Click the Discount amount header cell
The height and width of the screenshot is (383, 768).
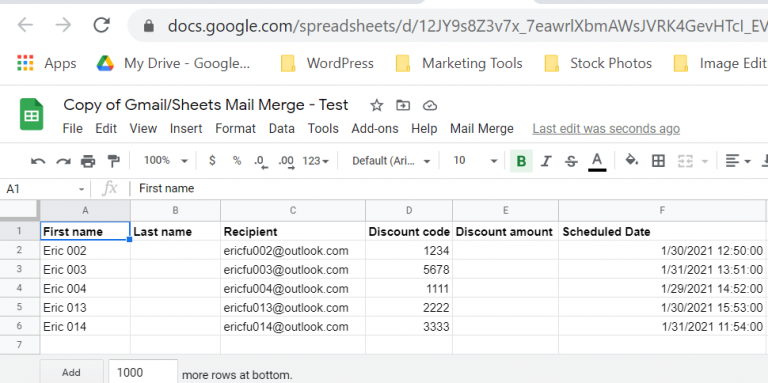(x=505, y=232)
